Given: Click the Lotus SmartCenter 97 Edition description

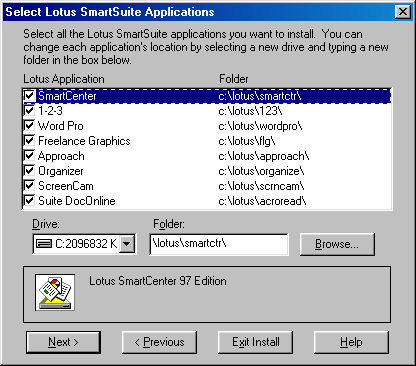Looking at the screenshot, I should point(158,281).
